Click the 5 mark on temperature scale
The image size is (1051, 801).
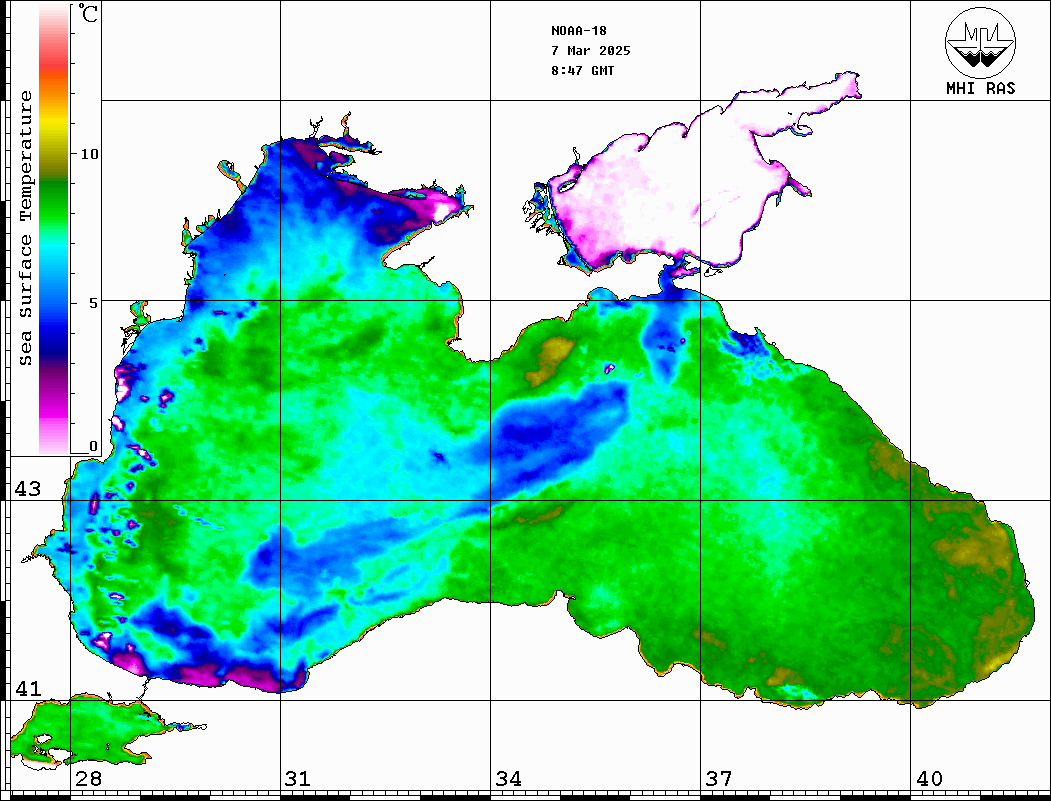point(92,302)
